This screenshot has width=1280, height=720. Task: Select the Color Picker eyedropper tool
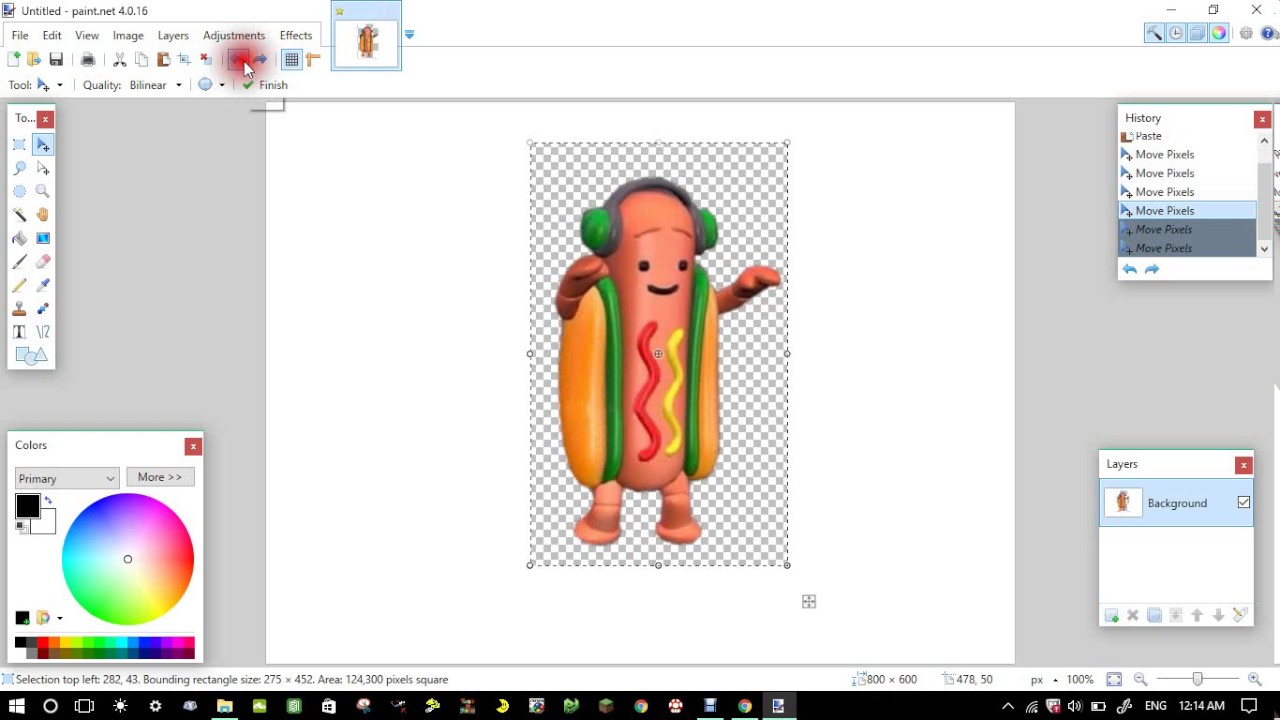click(43, 285)
